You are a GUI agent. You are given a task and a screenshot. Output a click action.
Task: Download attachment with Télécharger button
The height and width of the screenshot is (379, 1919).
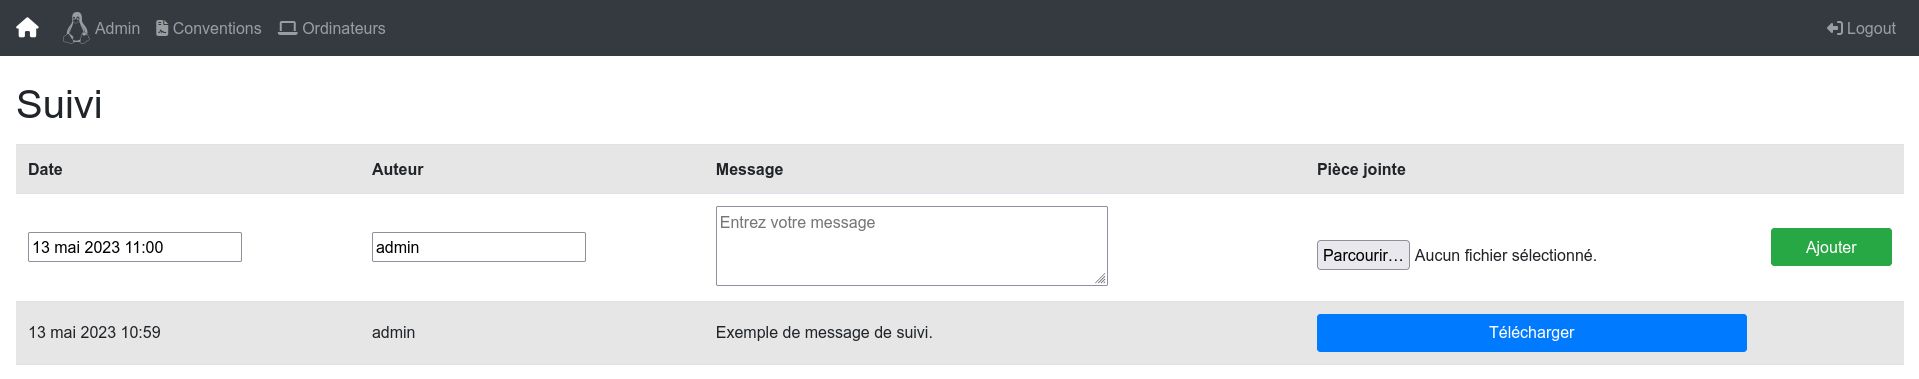click(x=1531, y=333)
